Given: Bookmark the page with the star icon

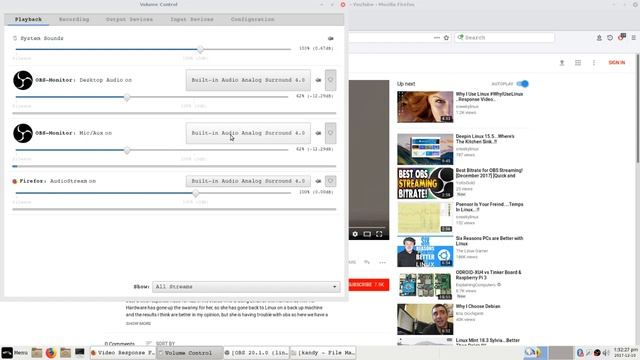Looking at the screenshot, I should [446, 38].
